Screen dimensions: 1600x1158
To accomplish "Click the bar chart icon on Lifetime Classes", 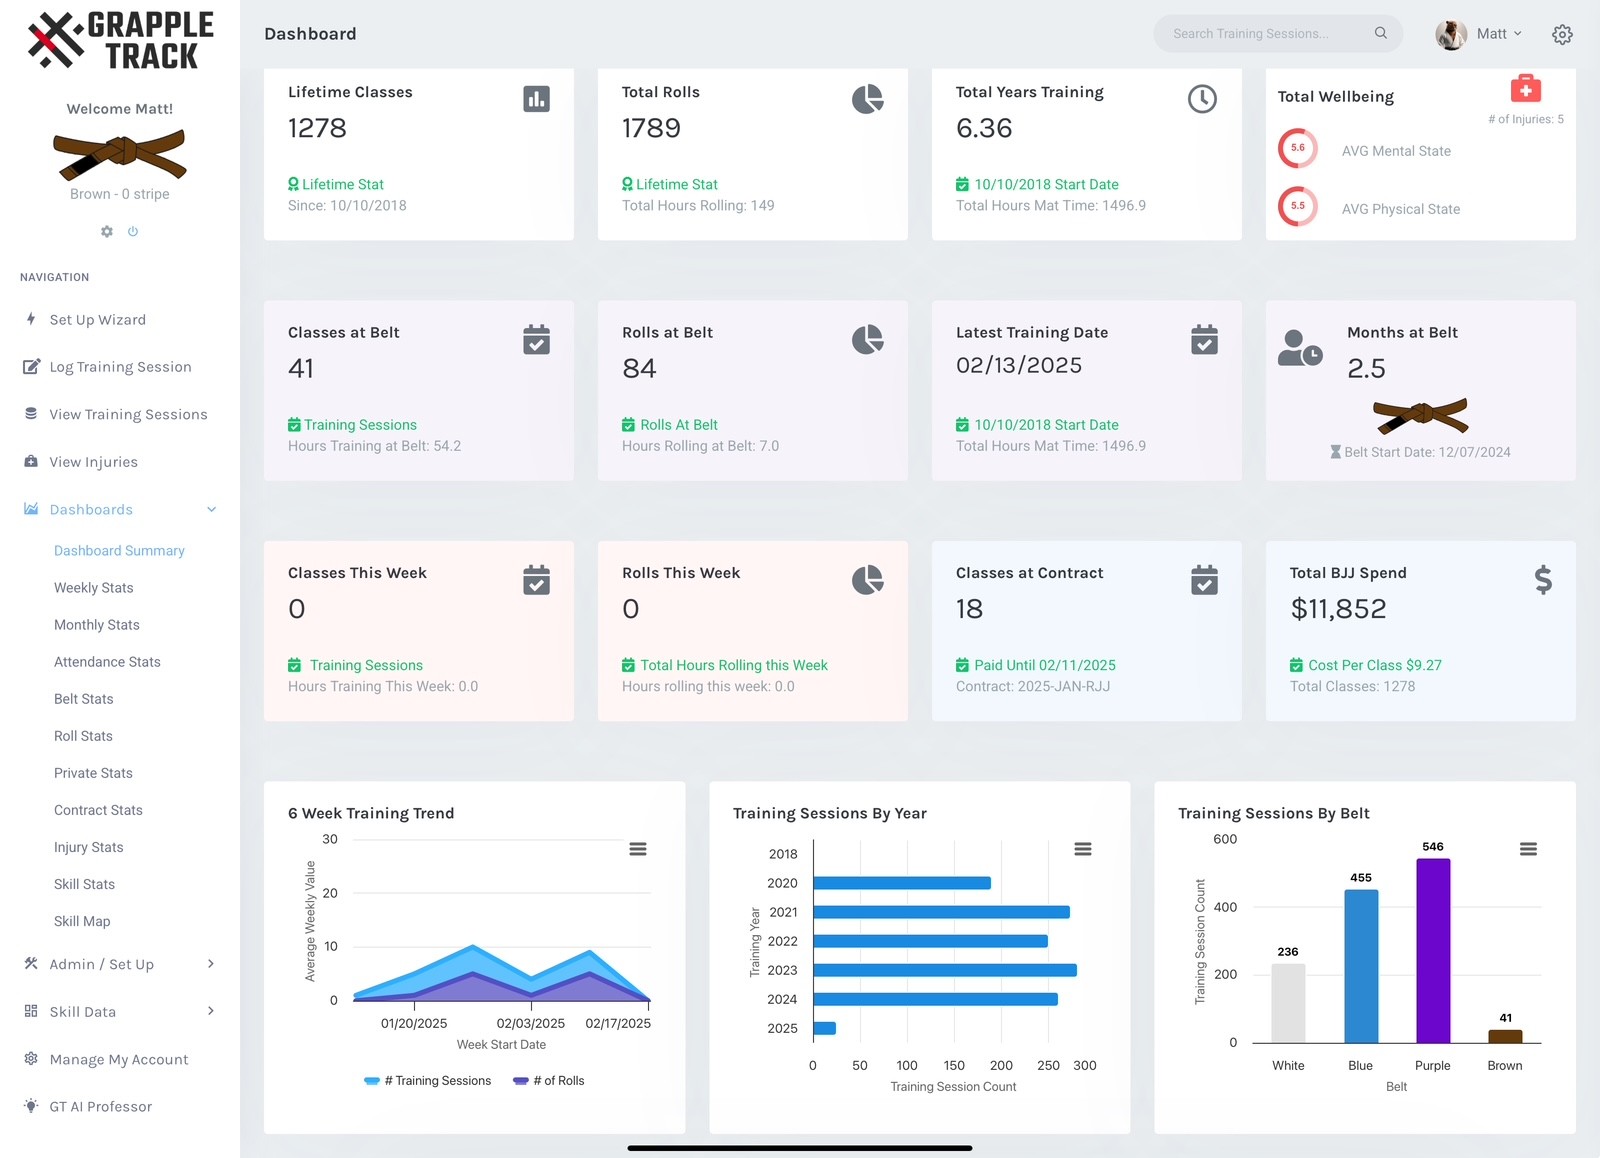I will point(536,99).
